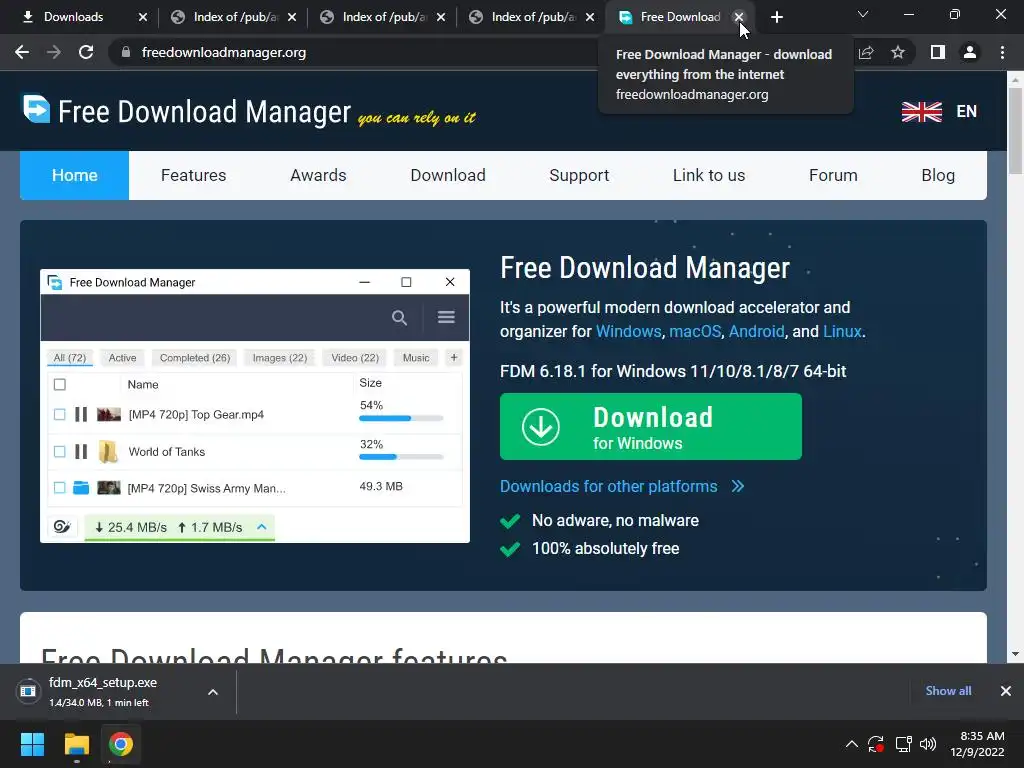Open the Windows Start menu
1024x768 pixels.
pos(32,744)
